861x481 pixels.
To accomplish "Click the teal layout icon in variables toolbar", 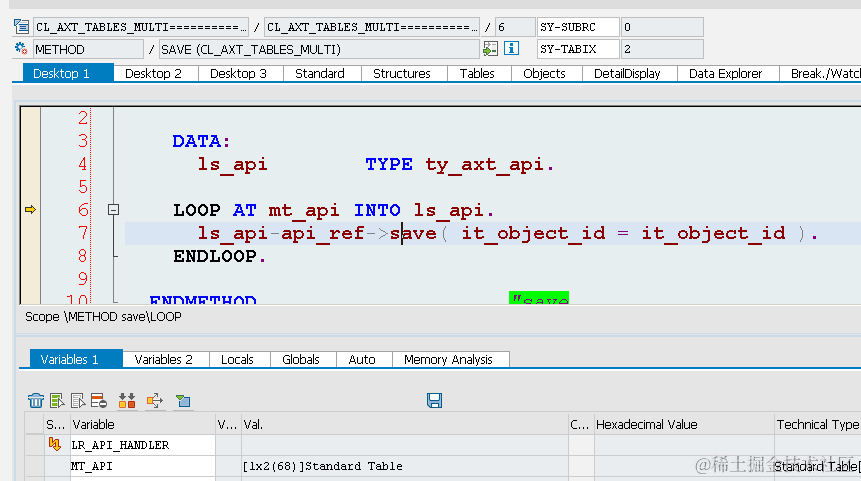I will coord(183,401).
